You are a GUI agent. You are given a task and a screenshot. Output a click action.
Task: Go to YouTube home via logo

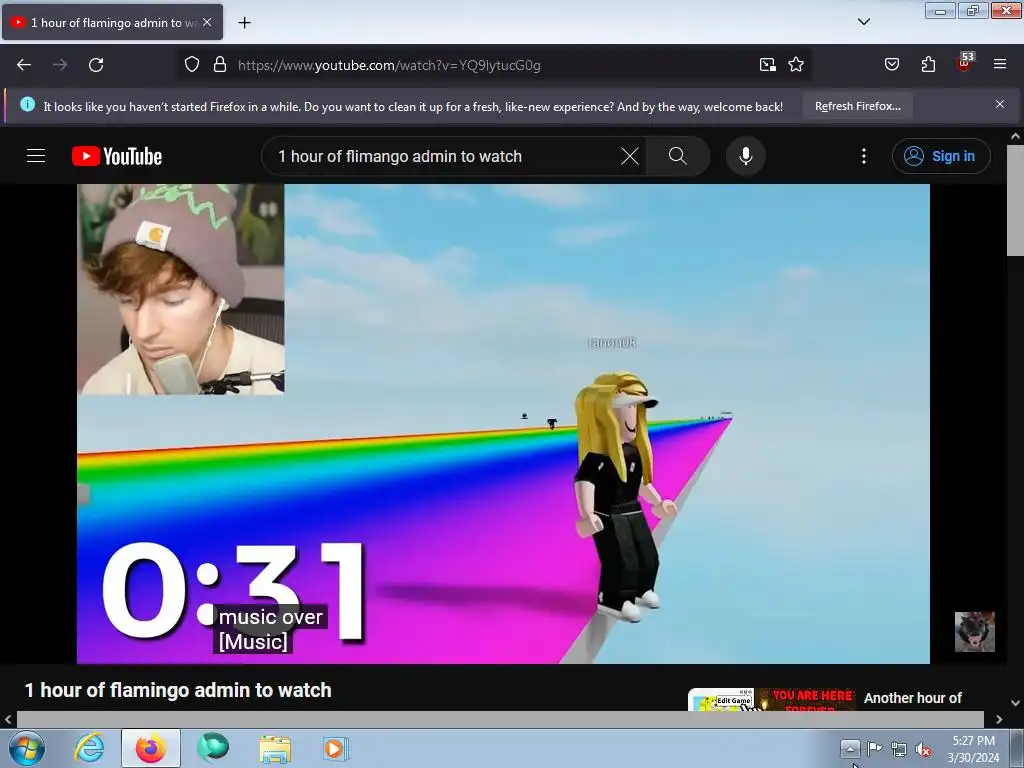(x=117, y=157)
